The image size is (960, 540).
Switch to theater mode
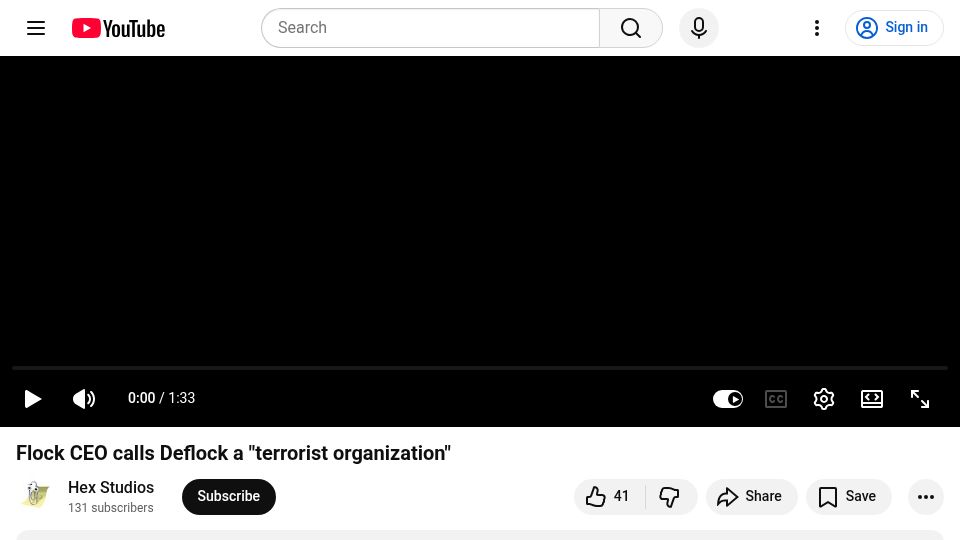[872, 399]
